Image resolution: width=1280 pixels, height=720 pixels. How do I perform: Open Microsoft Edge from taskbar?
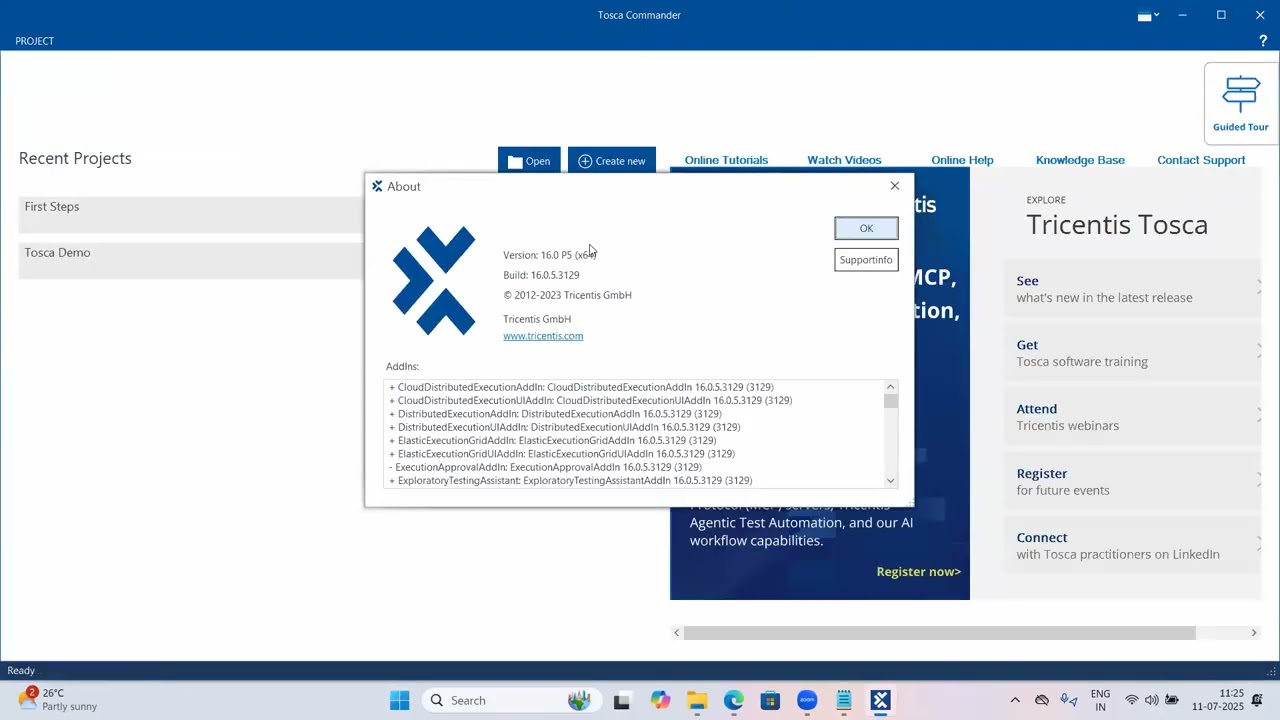coord(734,701)
